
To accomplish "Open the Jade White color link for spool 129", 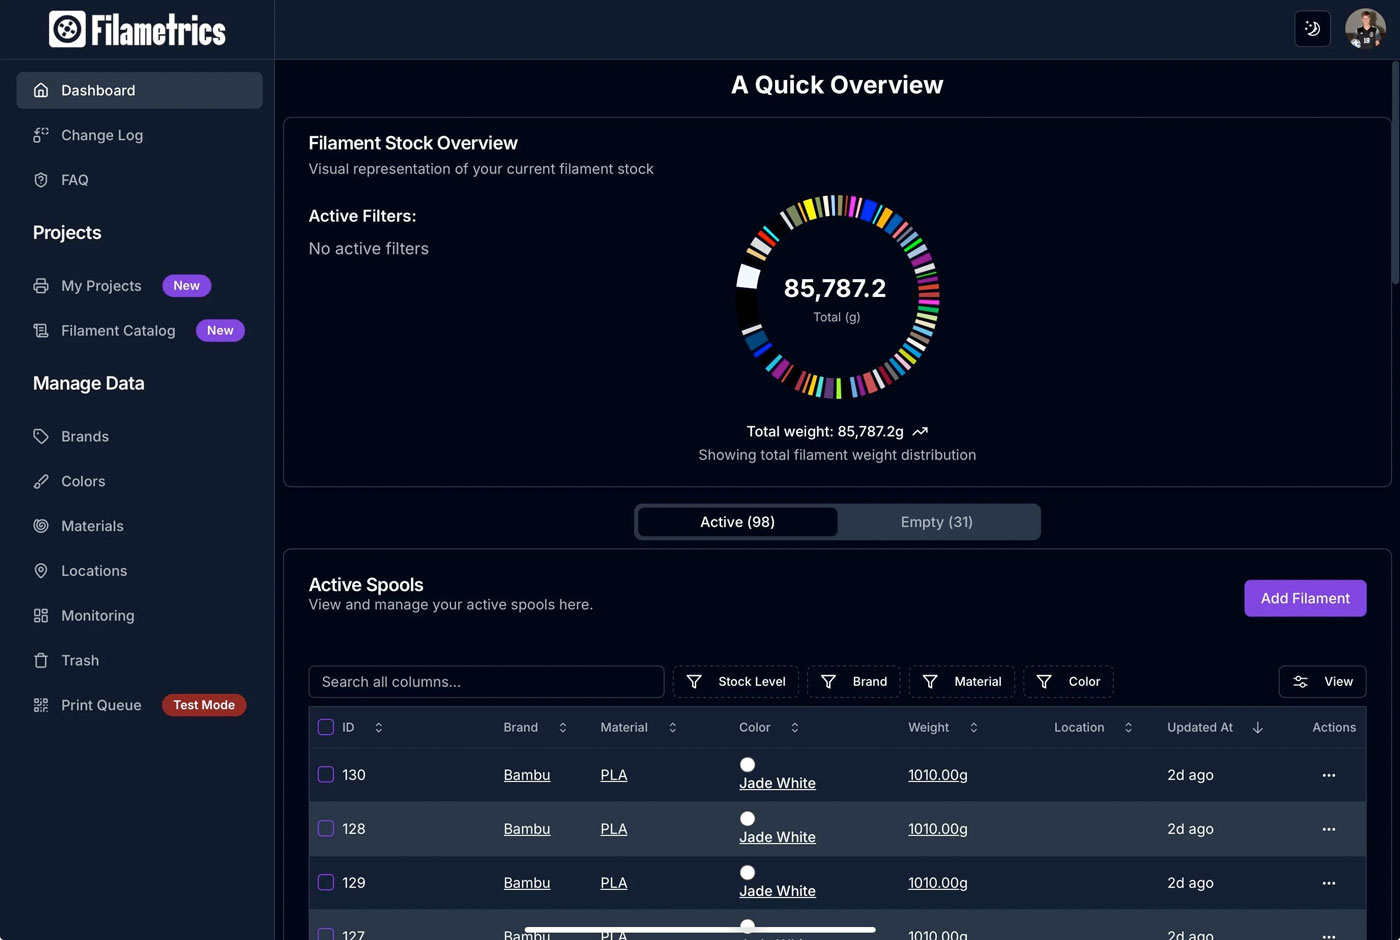I will pyautogui.click(x=777, y=890).
